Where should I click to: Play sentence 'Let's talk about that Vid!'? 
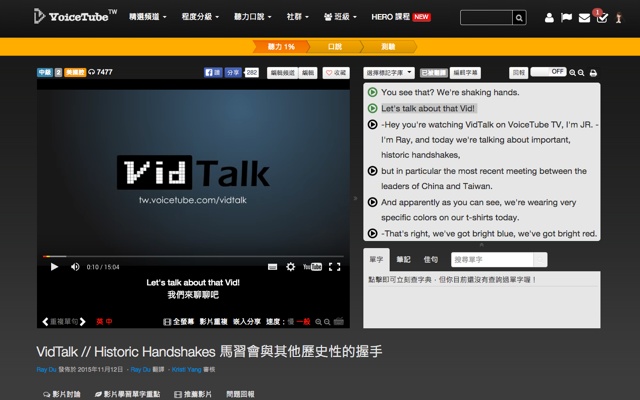pyautogui.click(x=372, y=109)
